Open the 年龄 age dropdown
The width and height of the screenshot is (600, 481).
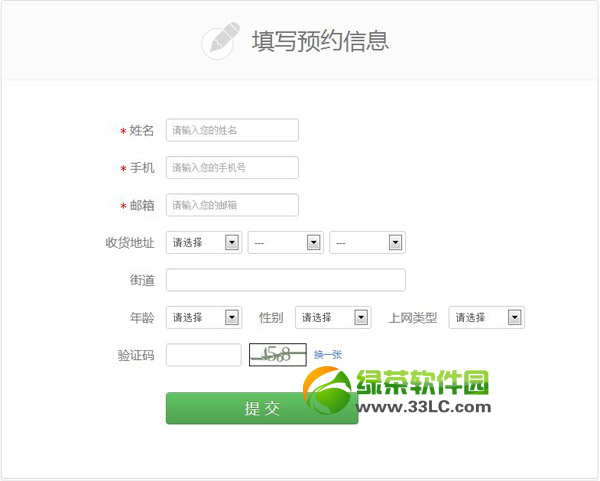point(204,317)
